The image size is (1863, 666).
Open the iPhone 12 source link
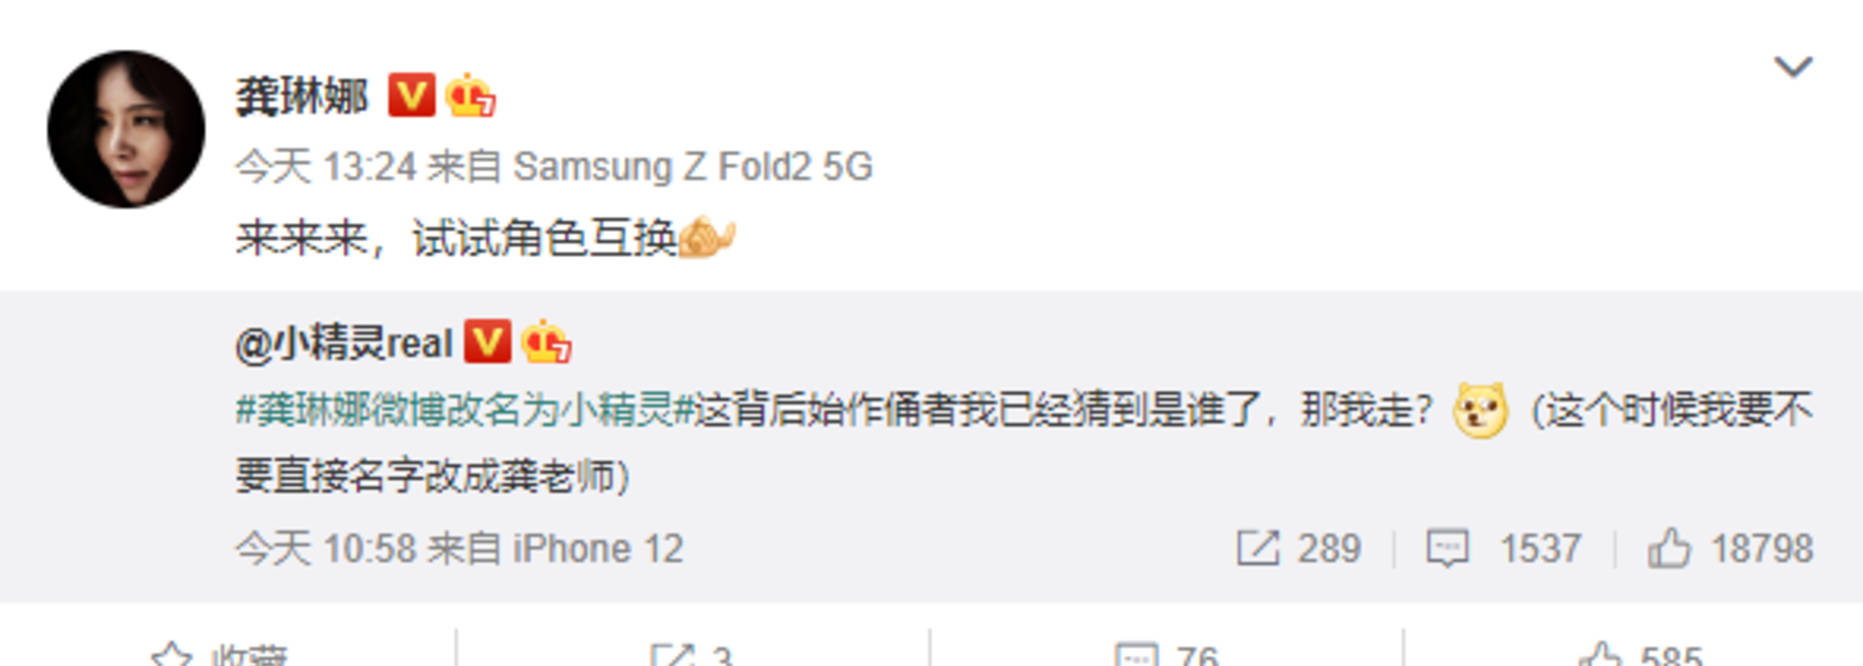point(598,549)
